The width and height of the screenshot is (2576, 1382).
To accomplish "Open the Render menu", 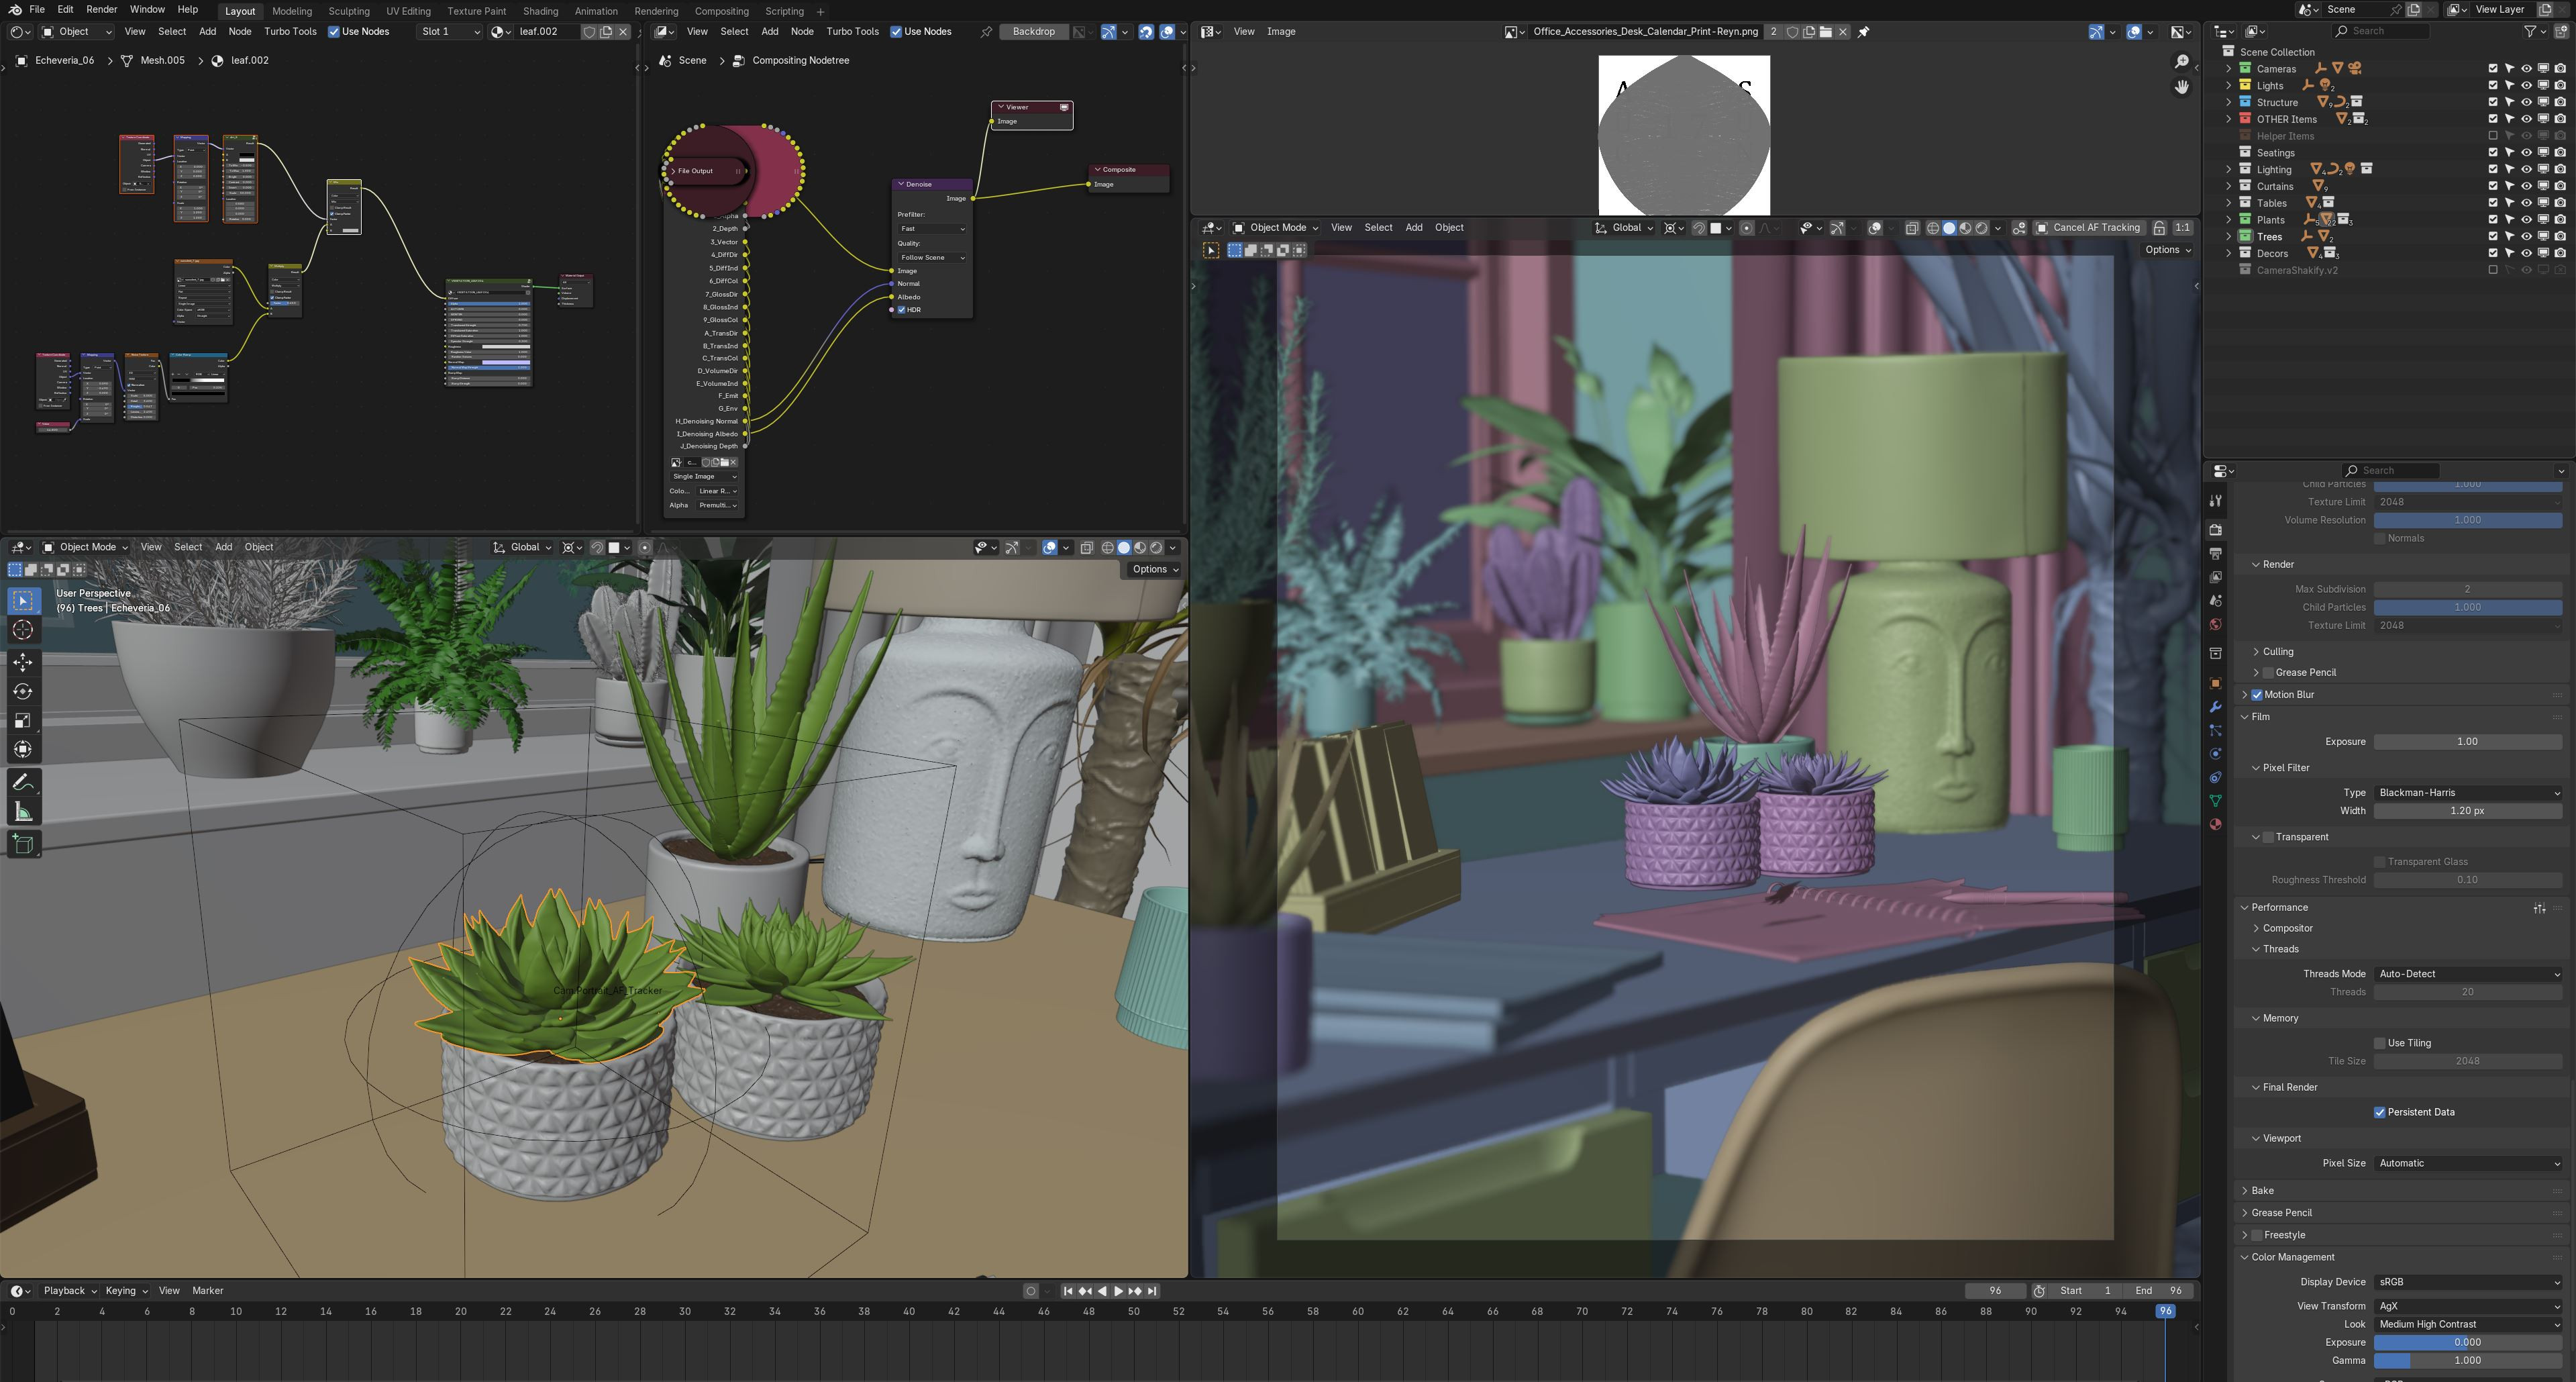I will pyautogui.click(x=101, y=9).
